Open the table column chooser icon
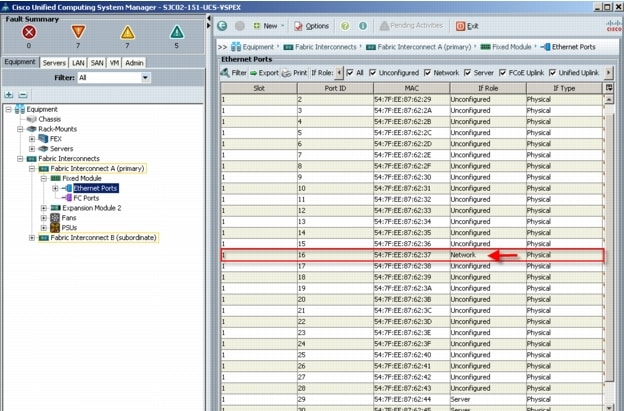This screenshot has width=624, height=411. [609, 88]
